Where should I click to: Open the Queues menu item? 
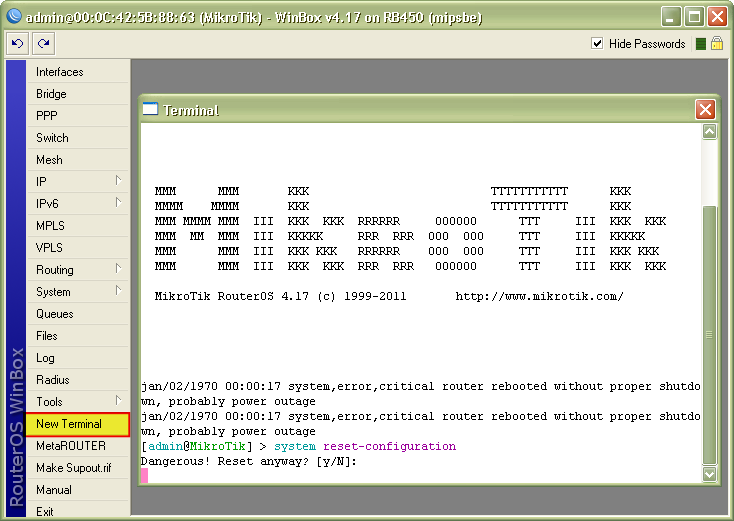[x=78, y=314]
